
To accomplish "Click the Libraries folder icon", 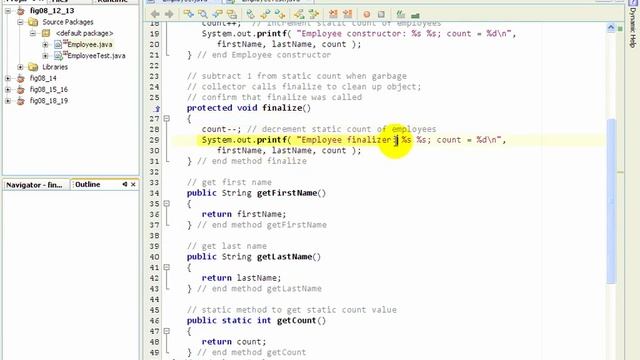I will pos(33,67).
